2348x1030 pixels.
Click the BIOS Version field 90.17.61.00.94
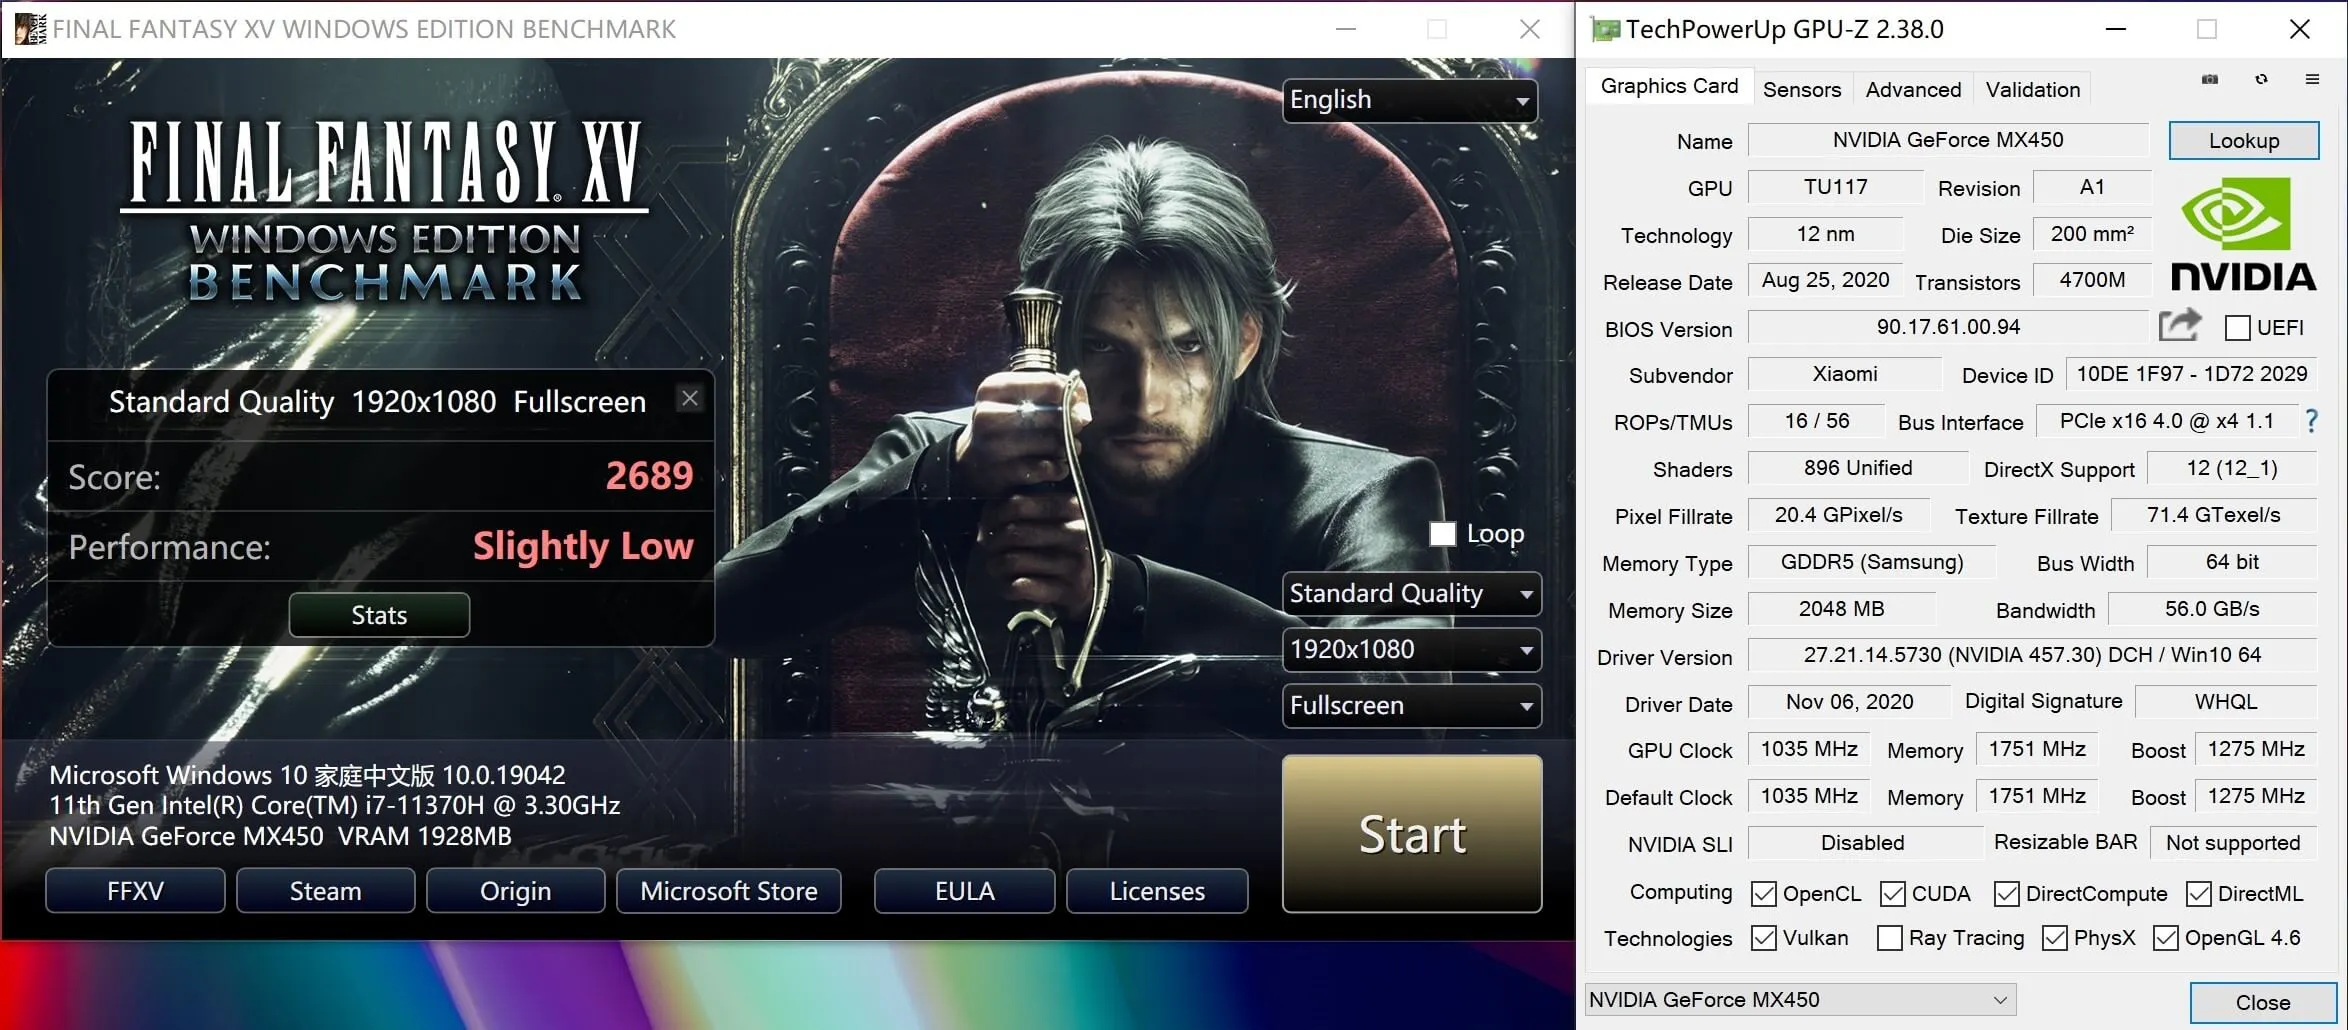pyautogui.click(x=1948, y=327)
